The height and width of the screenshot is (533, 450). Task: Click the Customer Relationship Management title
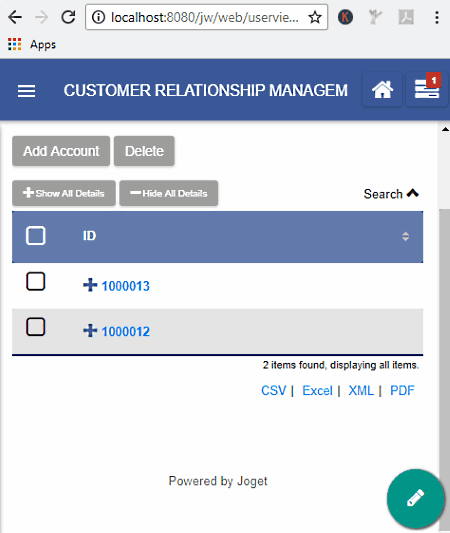[206, 90]
